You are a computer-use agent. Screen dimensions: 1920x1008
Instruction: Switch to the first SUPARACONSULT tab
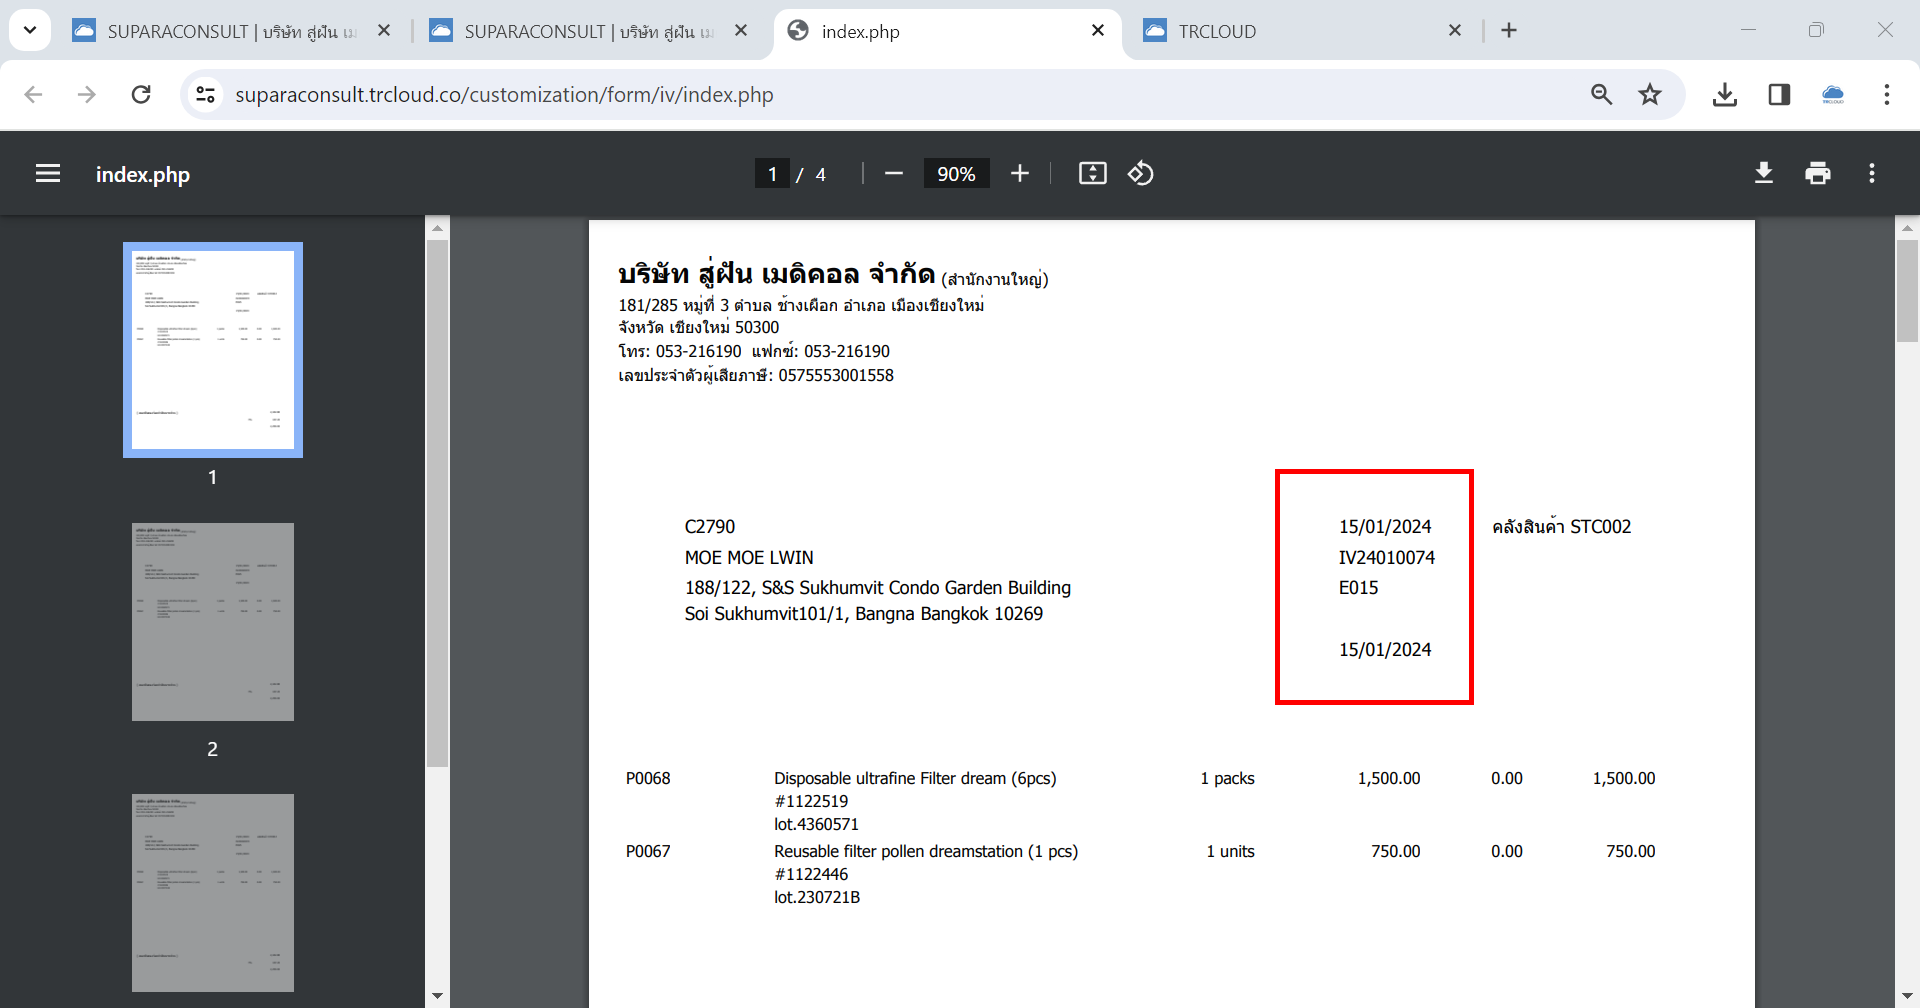(232, 31)
